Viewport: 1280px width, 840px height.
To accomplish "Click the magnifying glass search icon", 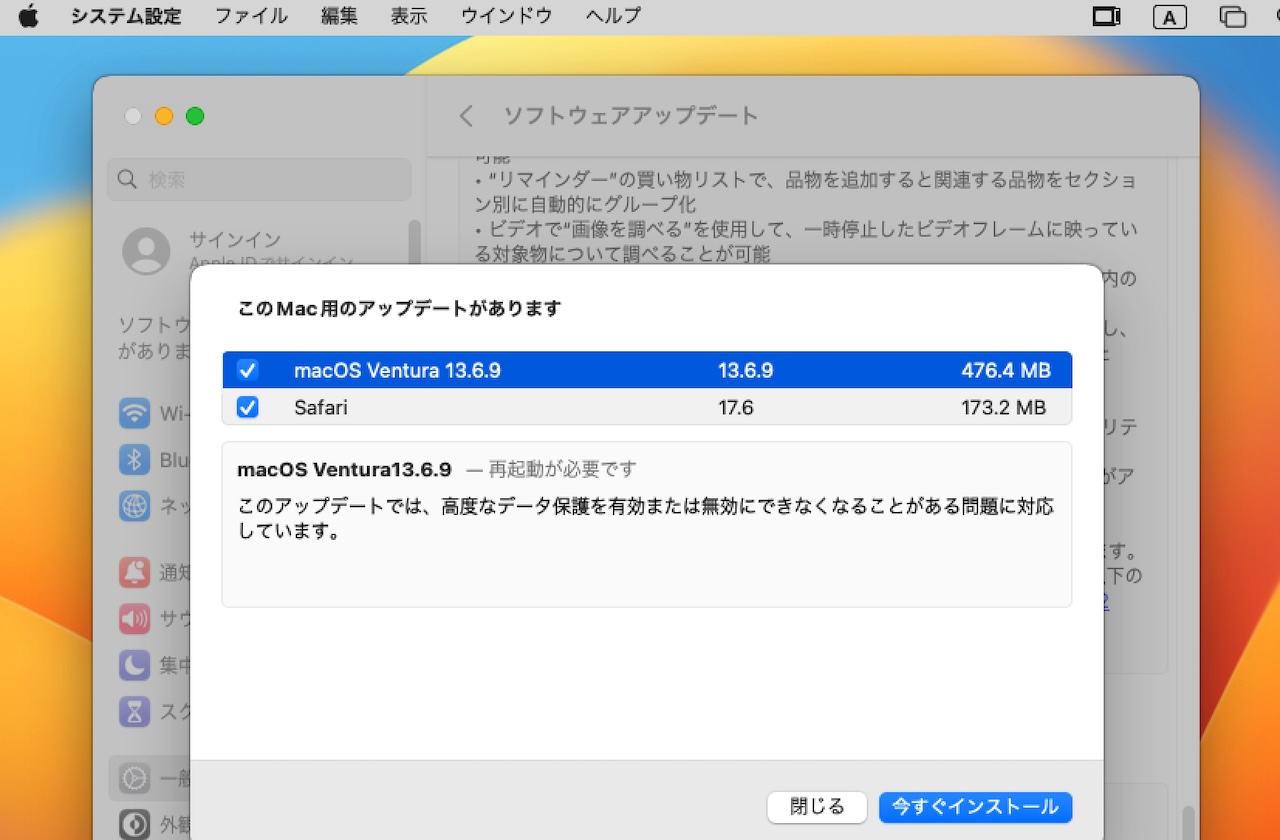I will click(x=127, y=180).
